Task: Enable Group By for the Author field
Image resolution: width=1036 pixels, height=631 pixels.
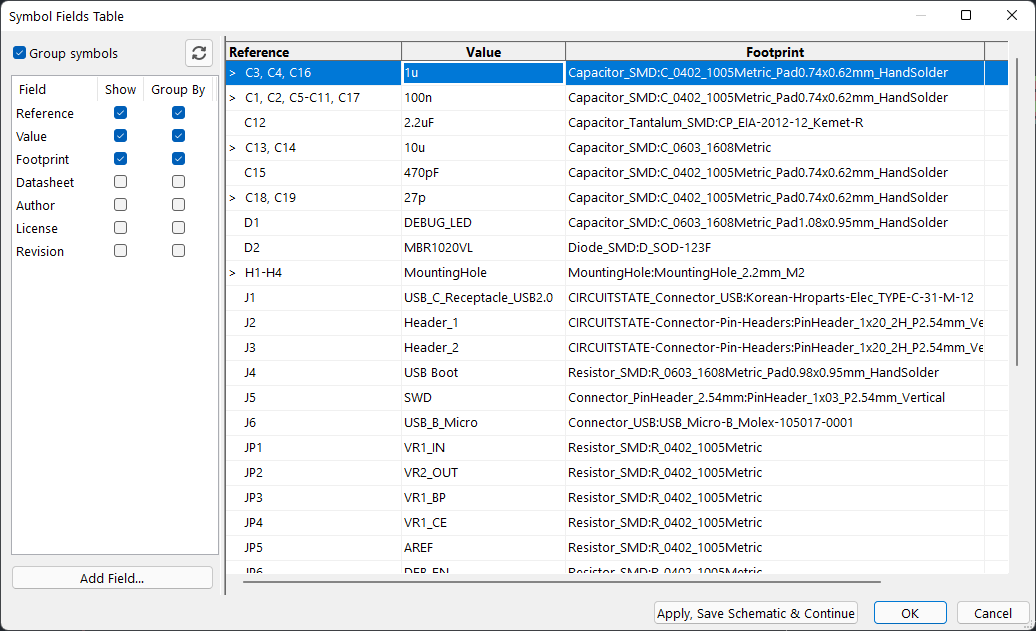Action: (178, 205)
